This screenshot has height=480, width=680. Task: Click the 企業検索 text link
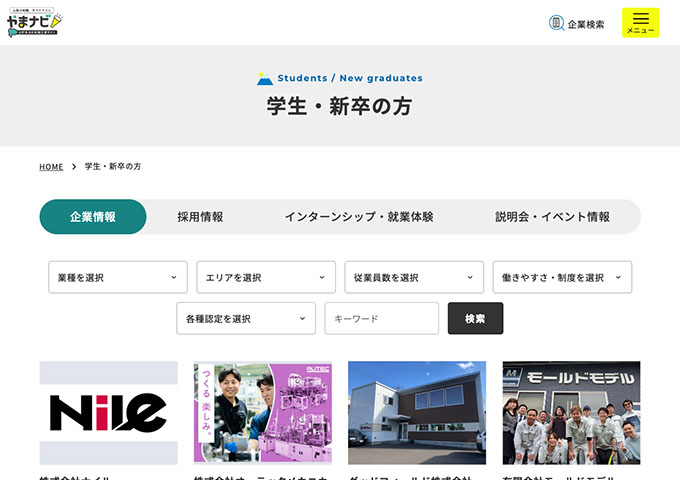(586, 24)
